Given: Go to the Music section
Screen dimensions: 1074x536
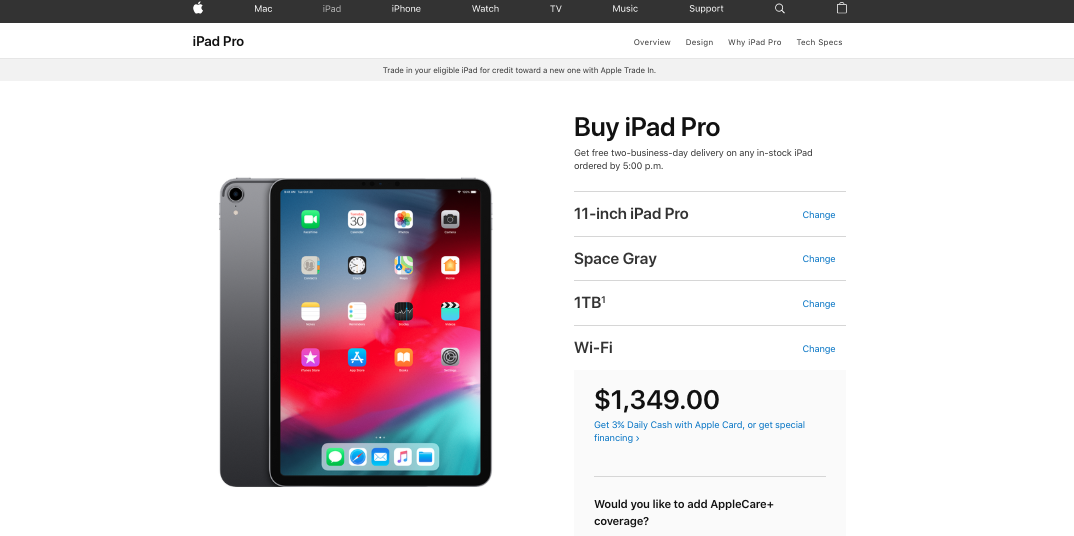Looking at the screenshot, I should click(625, 9).
